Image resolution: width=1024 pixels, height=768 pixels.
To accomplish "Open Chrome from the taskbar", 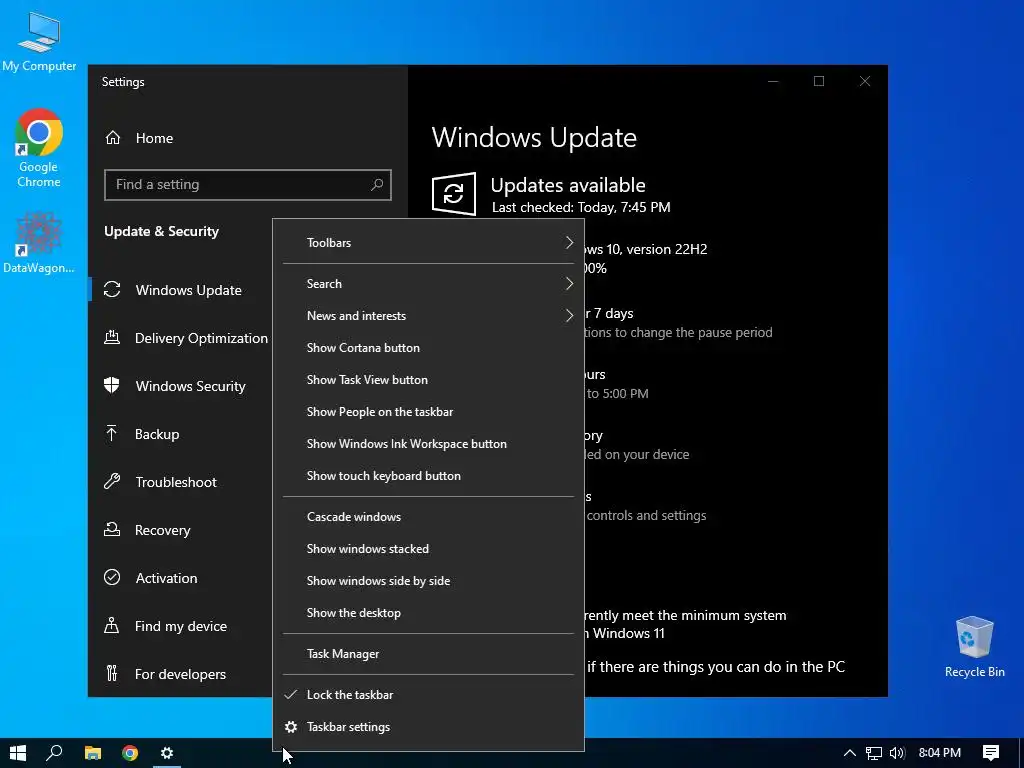I will point(130,753).
